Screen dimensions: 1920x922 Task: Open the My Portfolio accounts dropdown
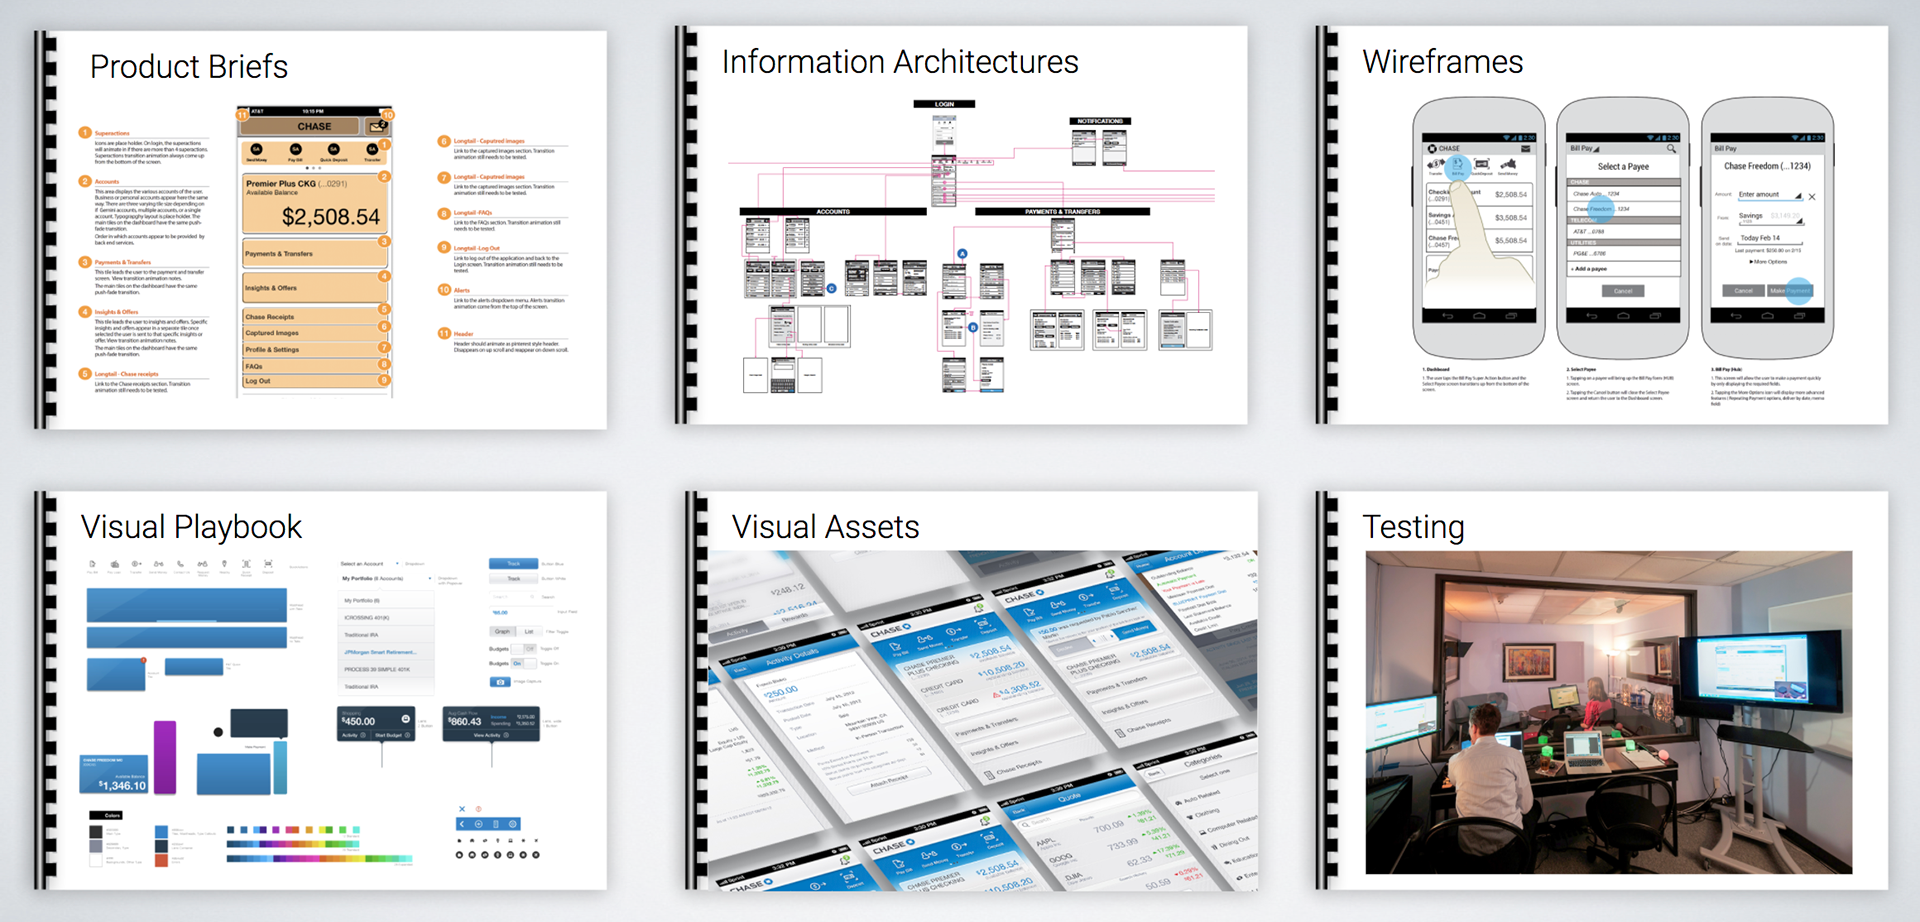(430, 578)
